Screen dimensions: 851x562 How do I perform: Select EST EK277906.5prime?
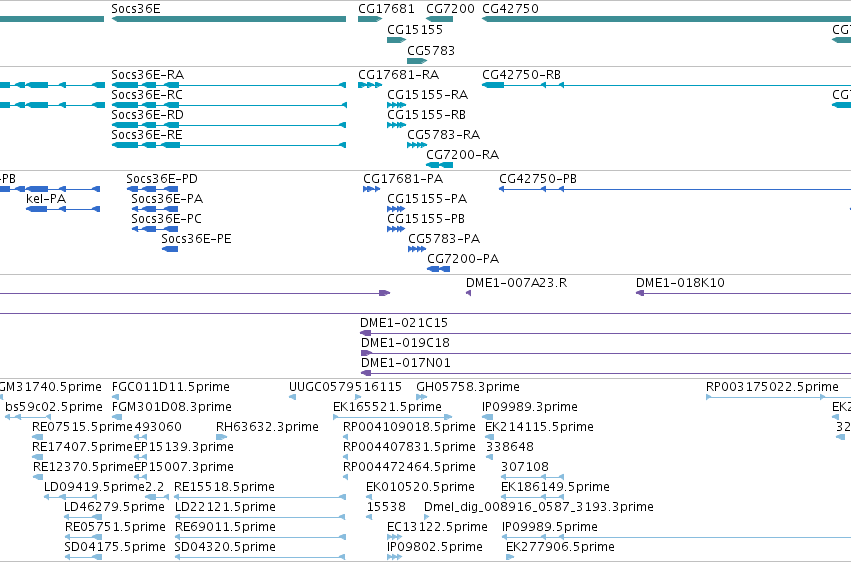510,558
